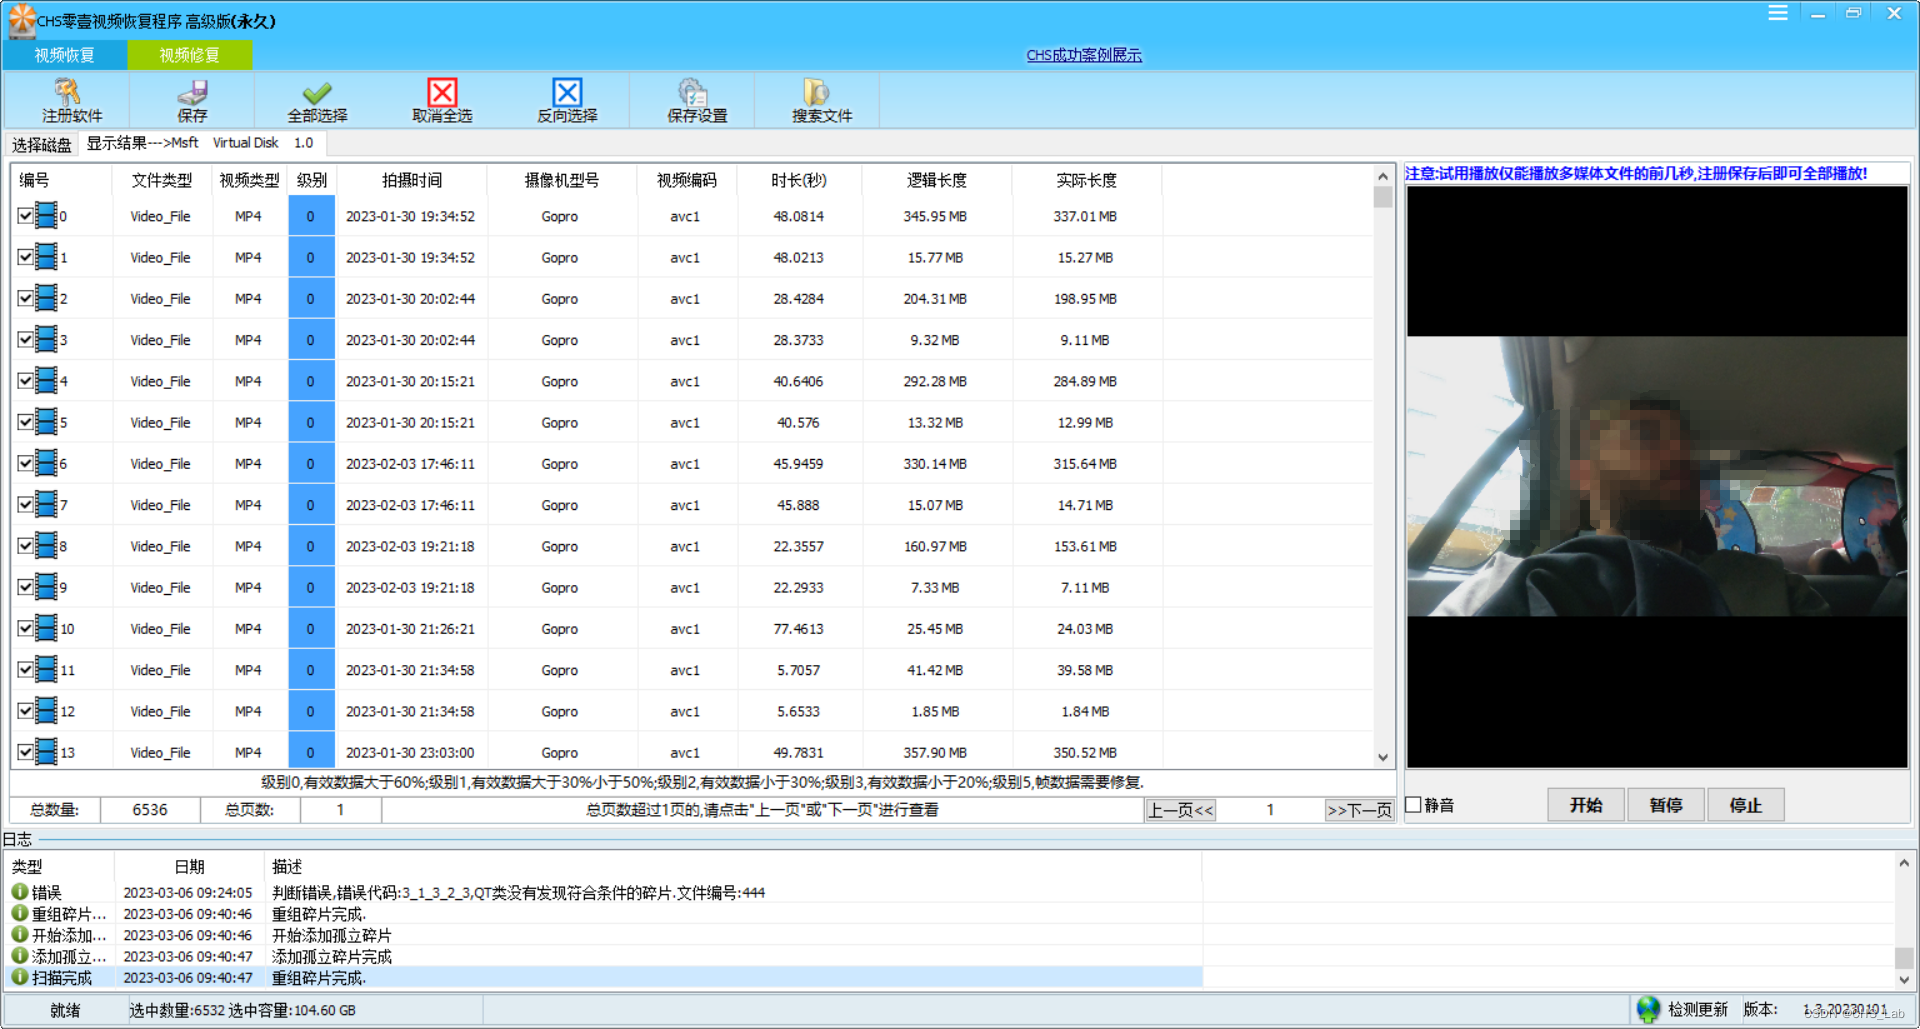
Task: Go to previous page with 上一页<<
Action: coord(1181,810)
